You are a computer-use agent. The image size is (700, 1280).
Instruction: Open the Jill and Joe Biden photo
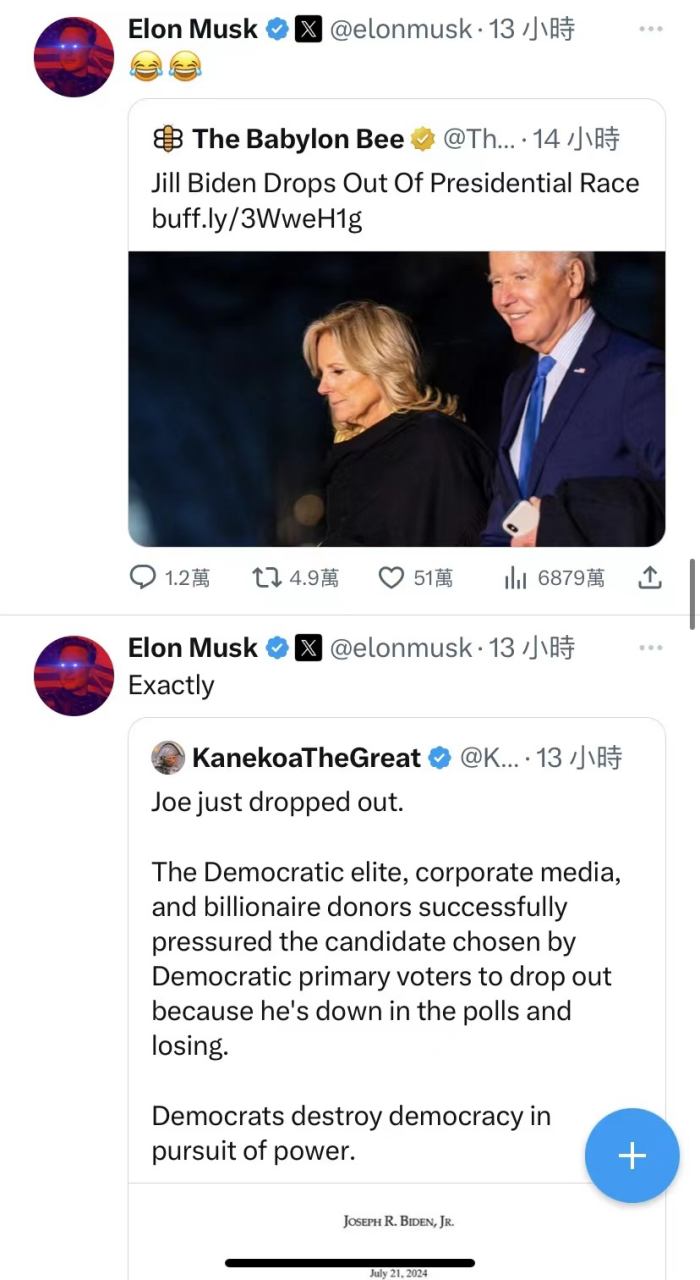(x=397, y=399)
